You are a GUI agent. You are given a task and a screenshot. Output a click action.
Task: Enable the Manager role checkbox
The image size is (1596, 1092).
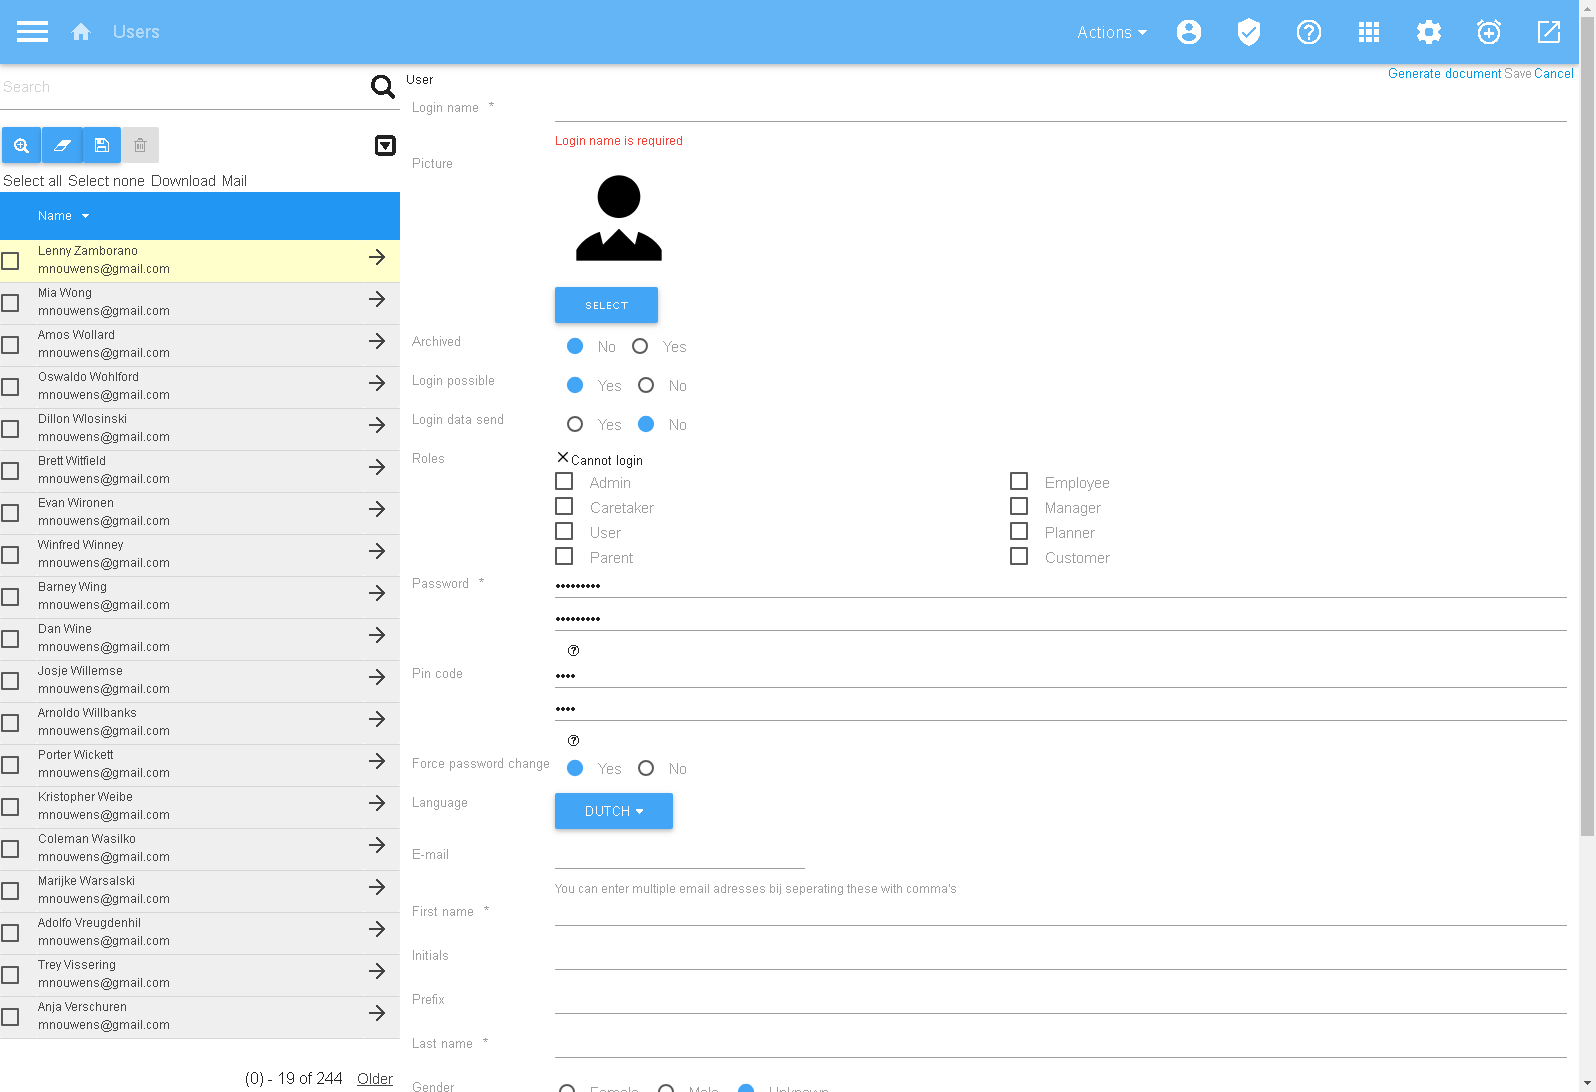(x=1019, y=507)
